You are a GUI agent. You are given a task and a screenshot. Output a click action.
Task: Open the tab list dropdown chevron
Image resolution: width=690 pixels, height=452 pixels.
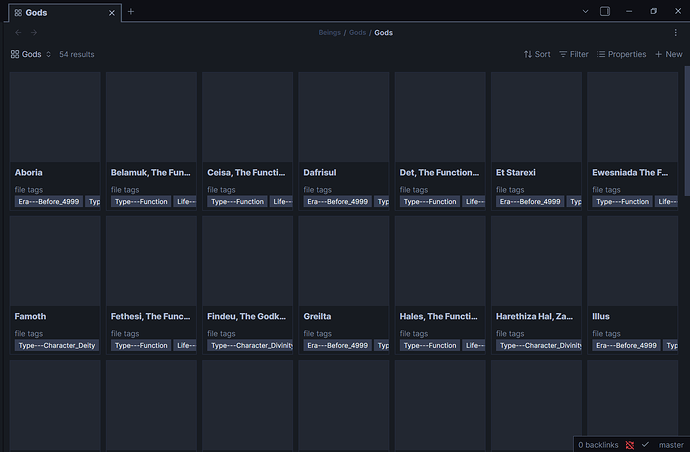pyautogui.click(x=580, y=12)
